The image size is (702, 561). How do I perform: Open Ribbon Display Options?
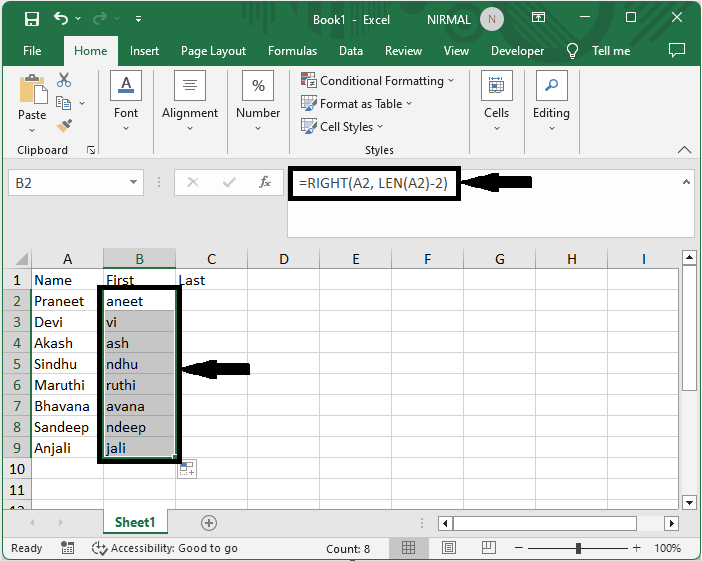pyautogui.click(x=538, y=17)
